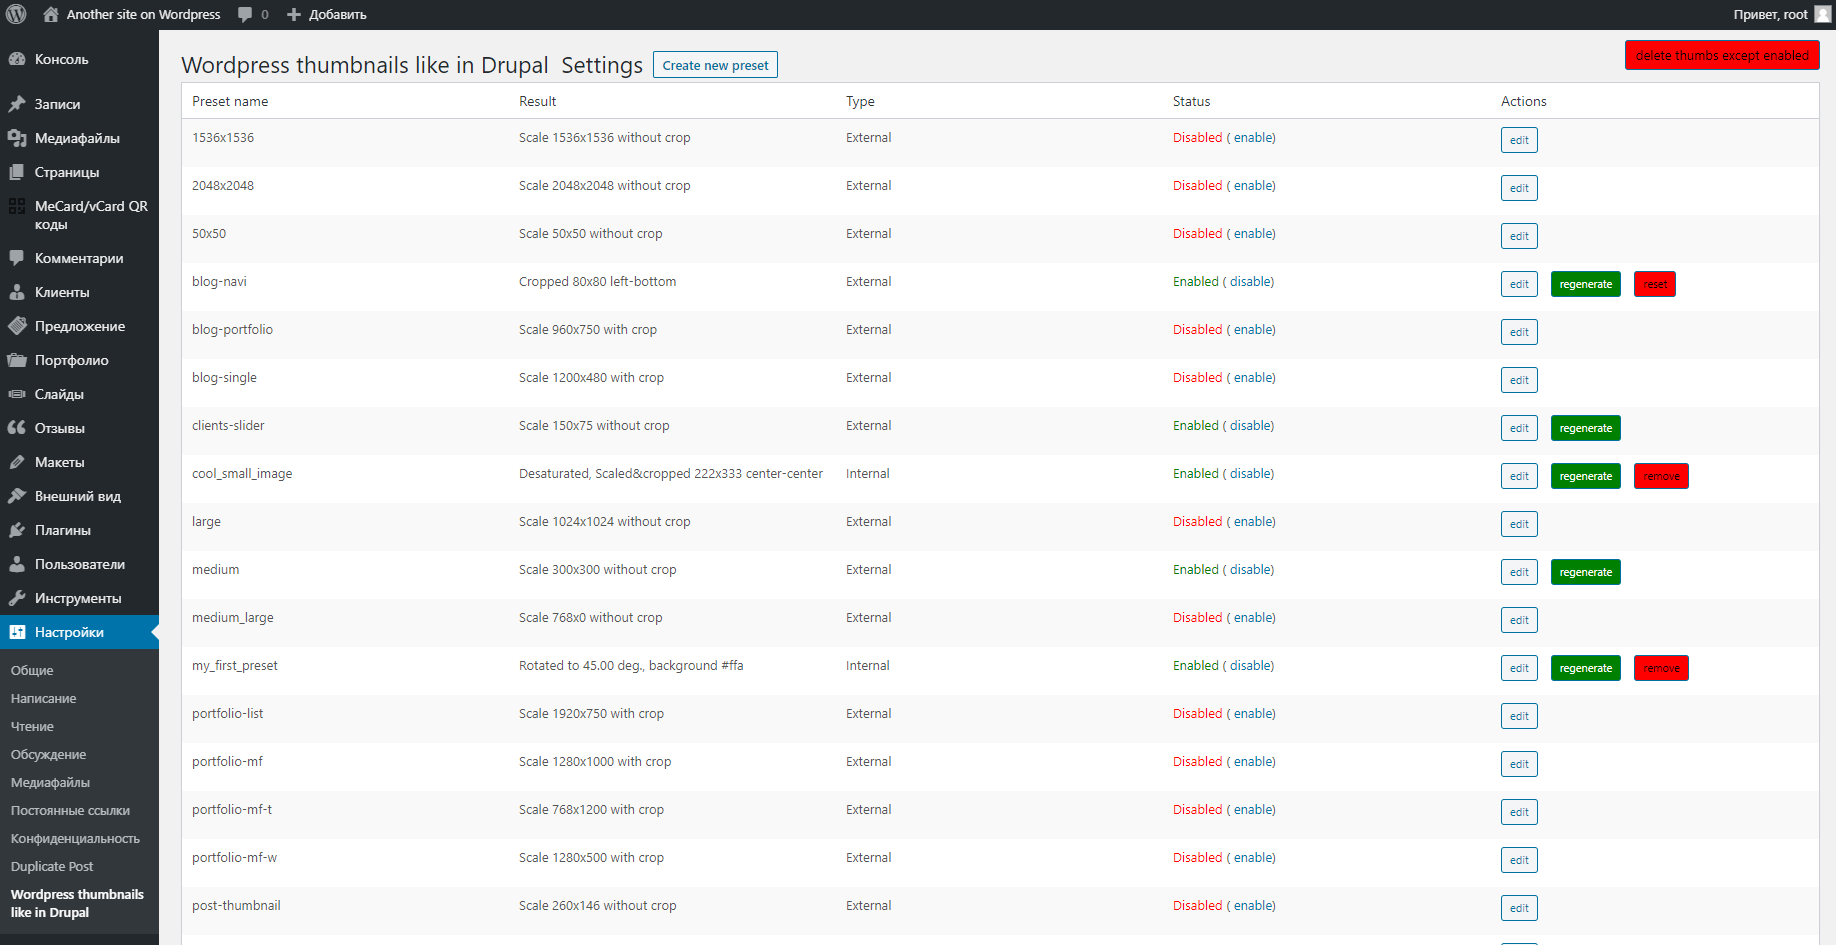Expand the Внешний вид menu
This screenshot has width=1836, height=945.
[77, 496]
